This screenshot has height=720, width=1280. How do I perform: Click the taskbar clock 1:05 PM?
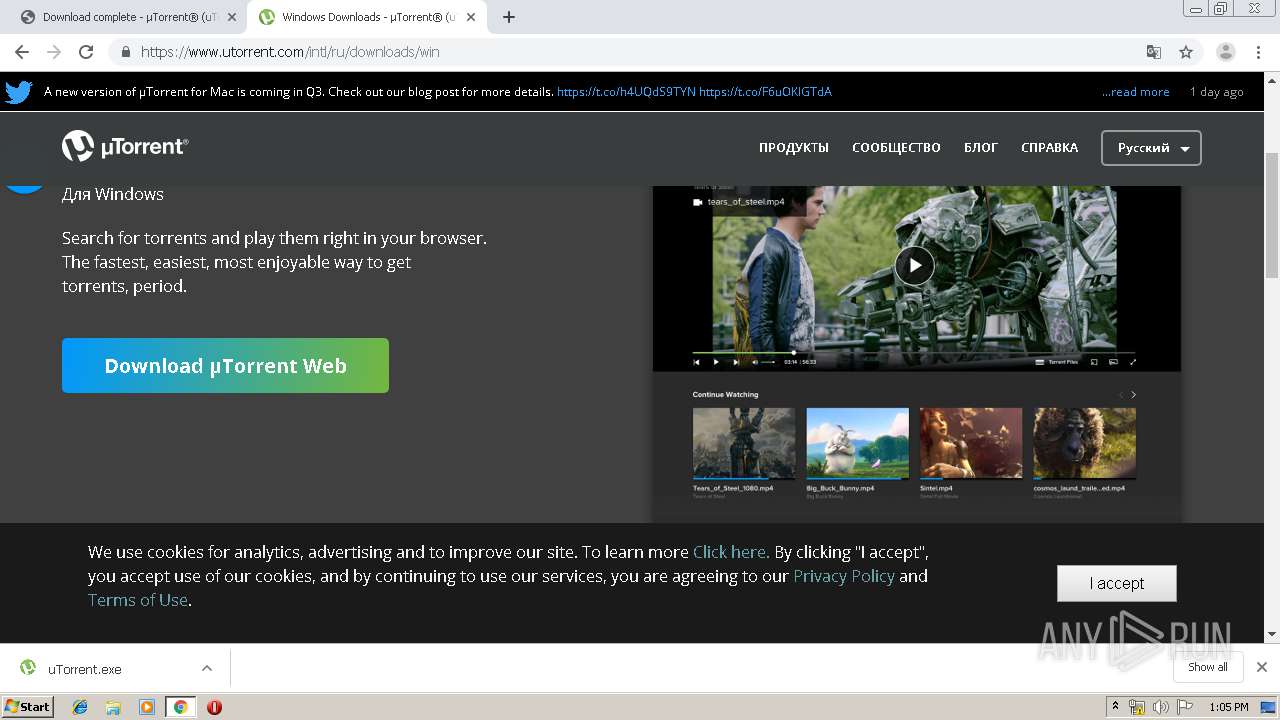coord(1228,707)
